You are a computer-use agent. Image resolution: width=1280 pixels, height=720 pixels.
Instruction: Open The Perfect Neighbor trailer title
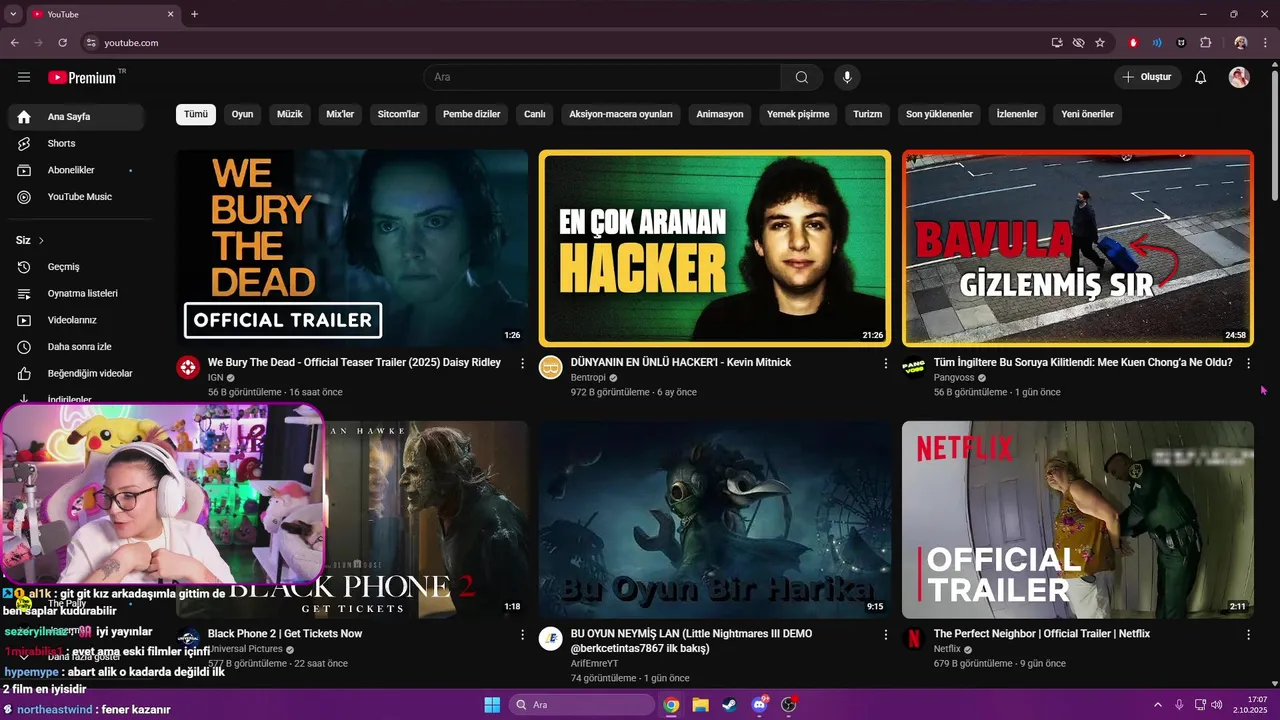click(x=1042, y=634)
